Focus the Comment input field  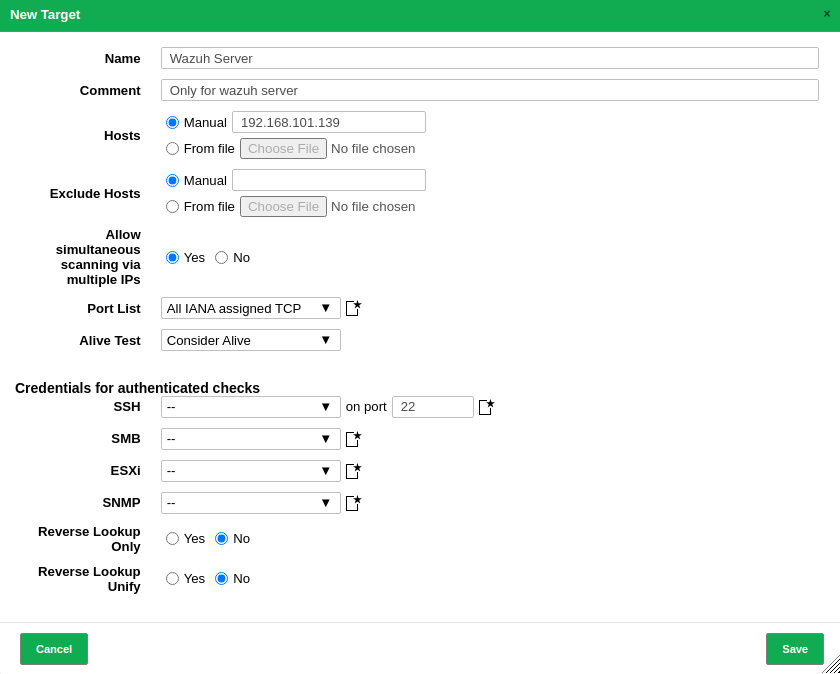point(490,90)
